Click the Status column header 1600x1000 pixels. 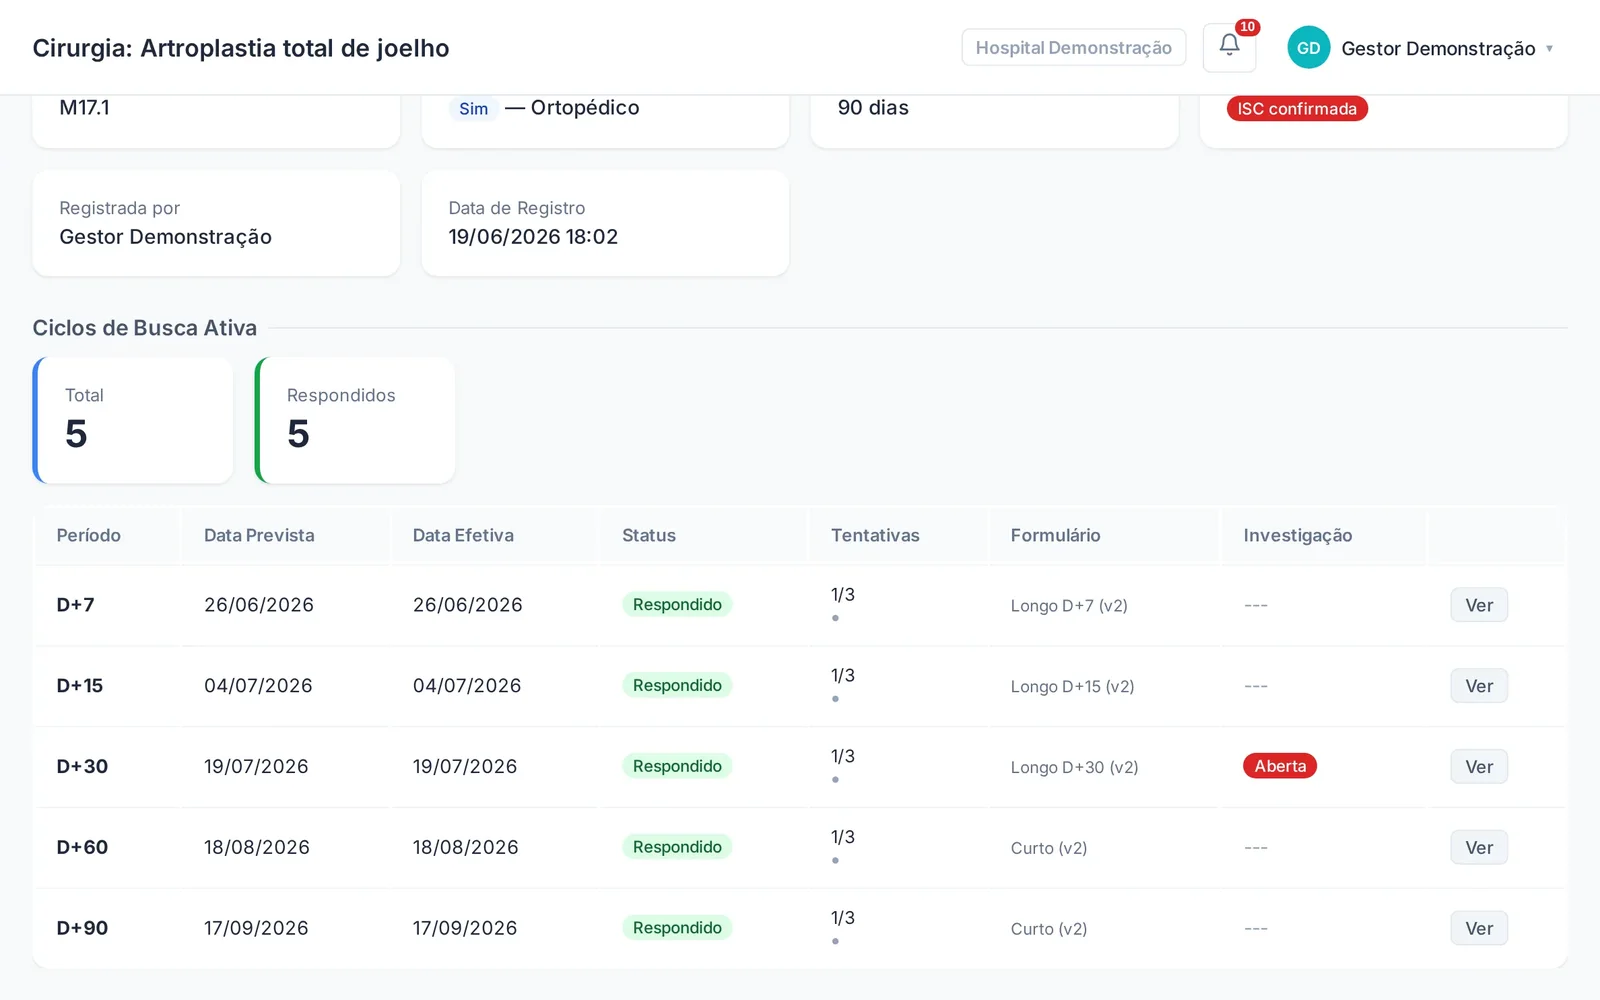click(649, 535)
